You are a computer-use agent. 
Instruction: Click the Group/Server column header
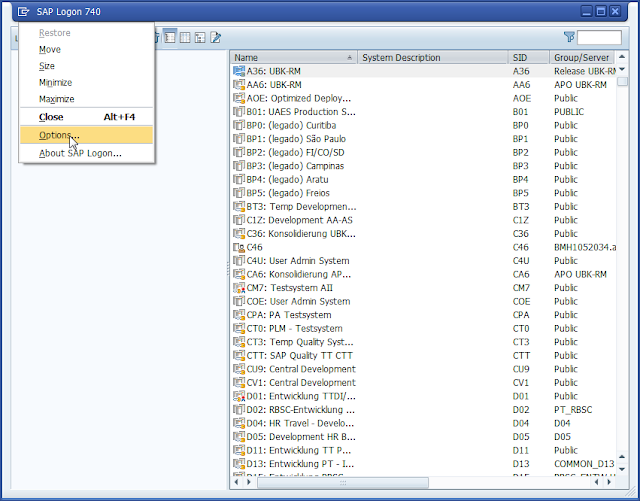click(x=582, y=58)
